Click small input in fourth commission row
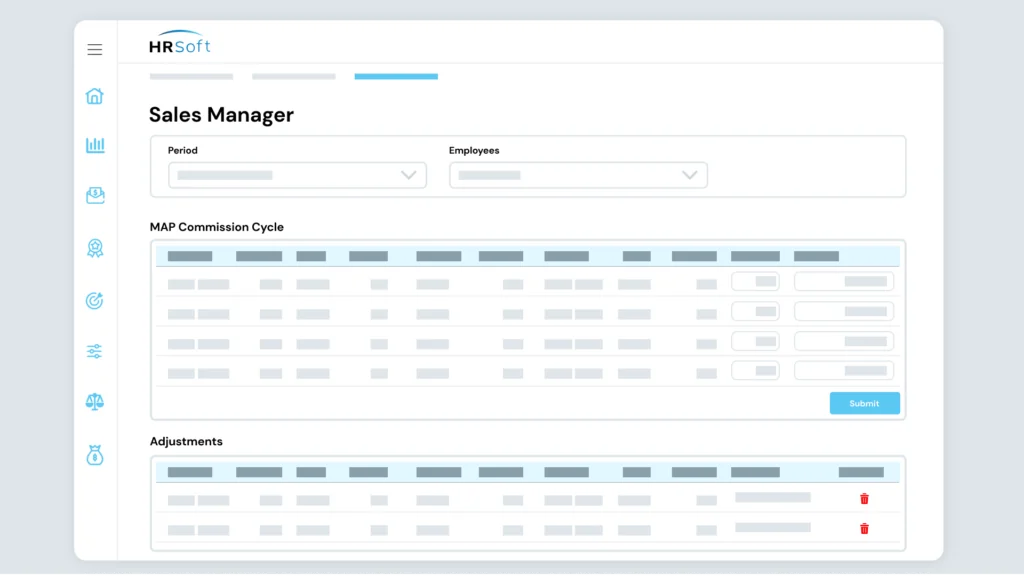 pyautogui.click(x=756, y=370)
